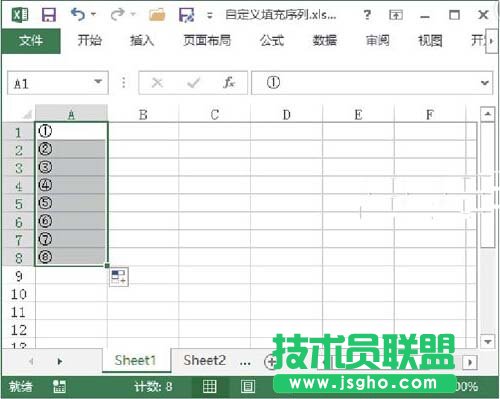Click cell A3 containing ③
Screen dimensions: 500x399
point(71,167)
